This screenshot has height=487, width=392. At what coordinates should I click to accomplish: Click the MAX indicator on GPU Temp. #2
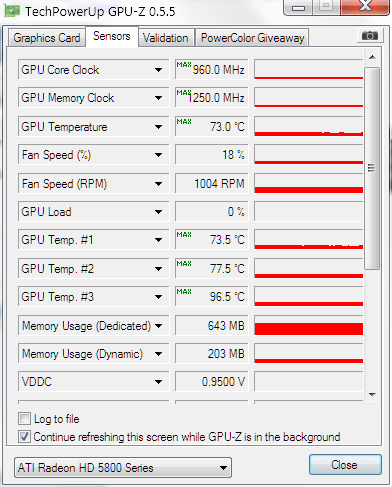click(x=184, y=264)
